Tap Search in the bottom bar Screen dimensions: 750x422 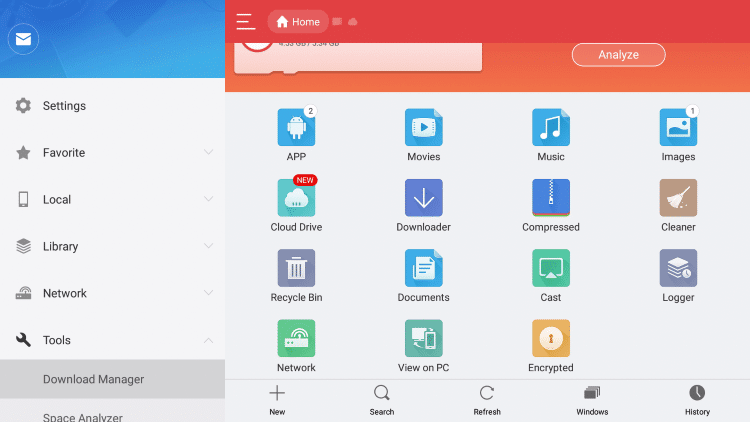[382, 400]
